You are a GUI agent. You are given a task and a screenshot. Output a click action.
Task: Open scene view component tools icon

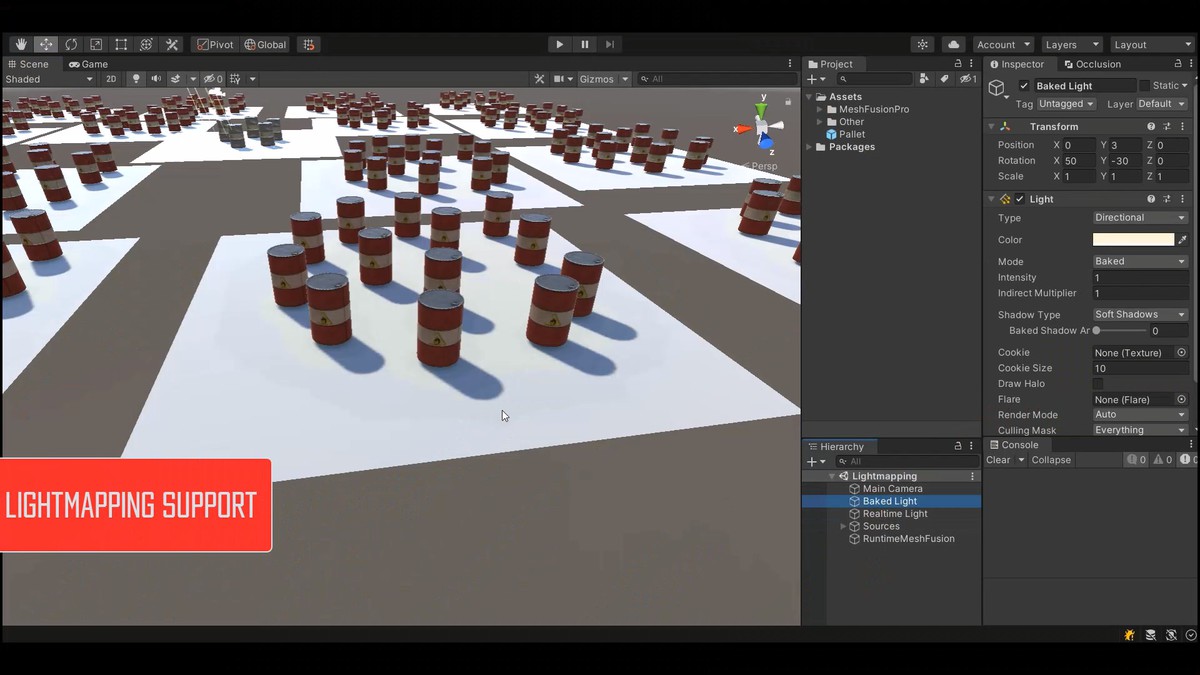coord(539,79)
